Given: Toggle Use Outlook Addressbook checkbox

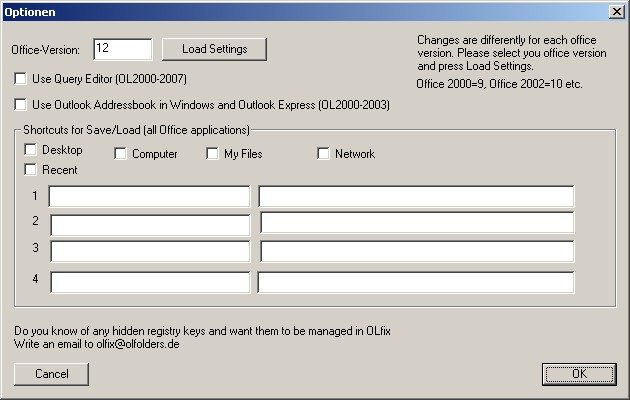Looking at the screenshot, I should [20, 104].
